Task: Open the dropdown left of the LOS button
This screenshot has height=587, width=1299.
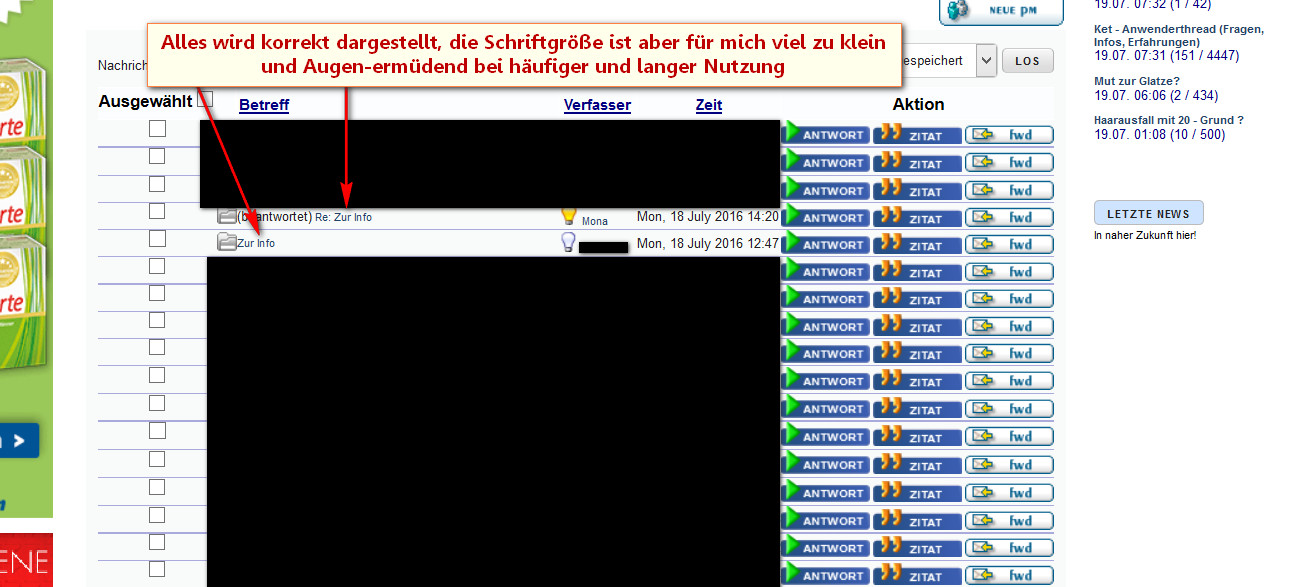Action: pos(986,60)
